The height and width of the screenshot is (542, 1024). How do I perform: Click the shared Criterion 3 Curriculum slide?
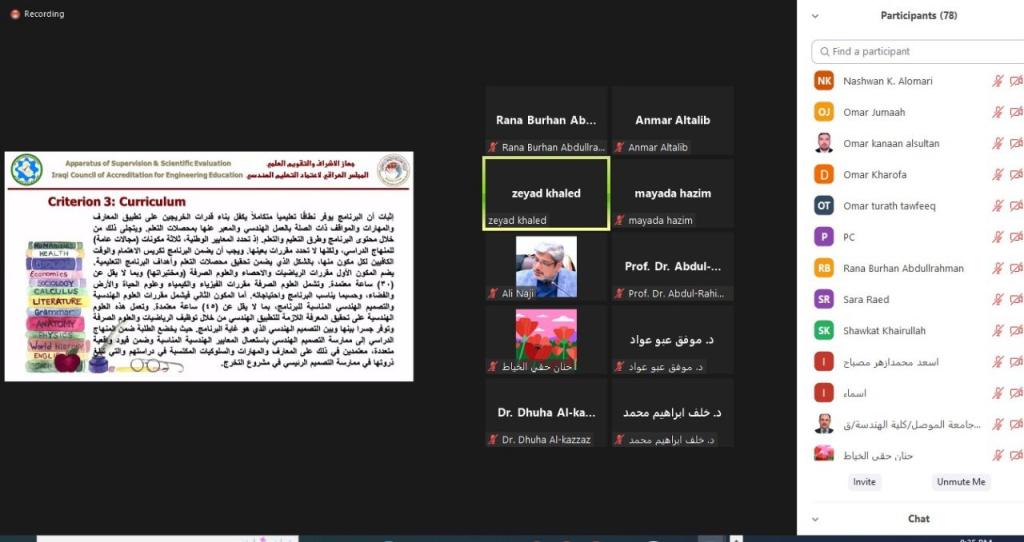click(208, 266)
